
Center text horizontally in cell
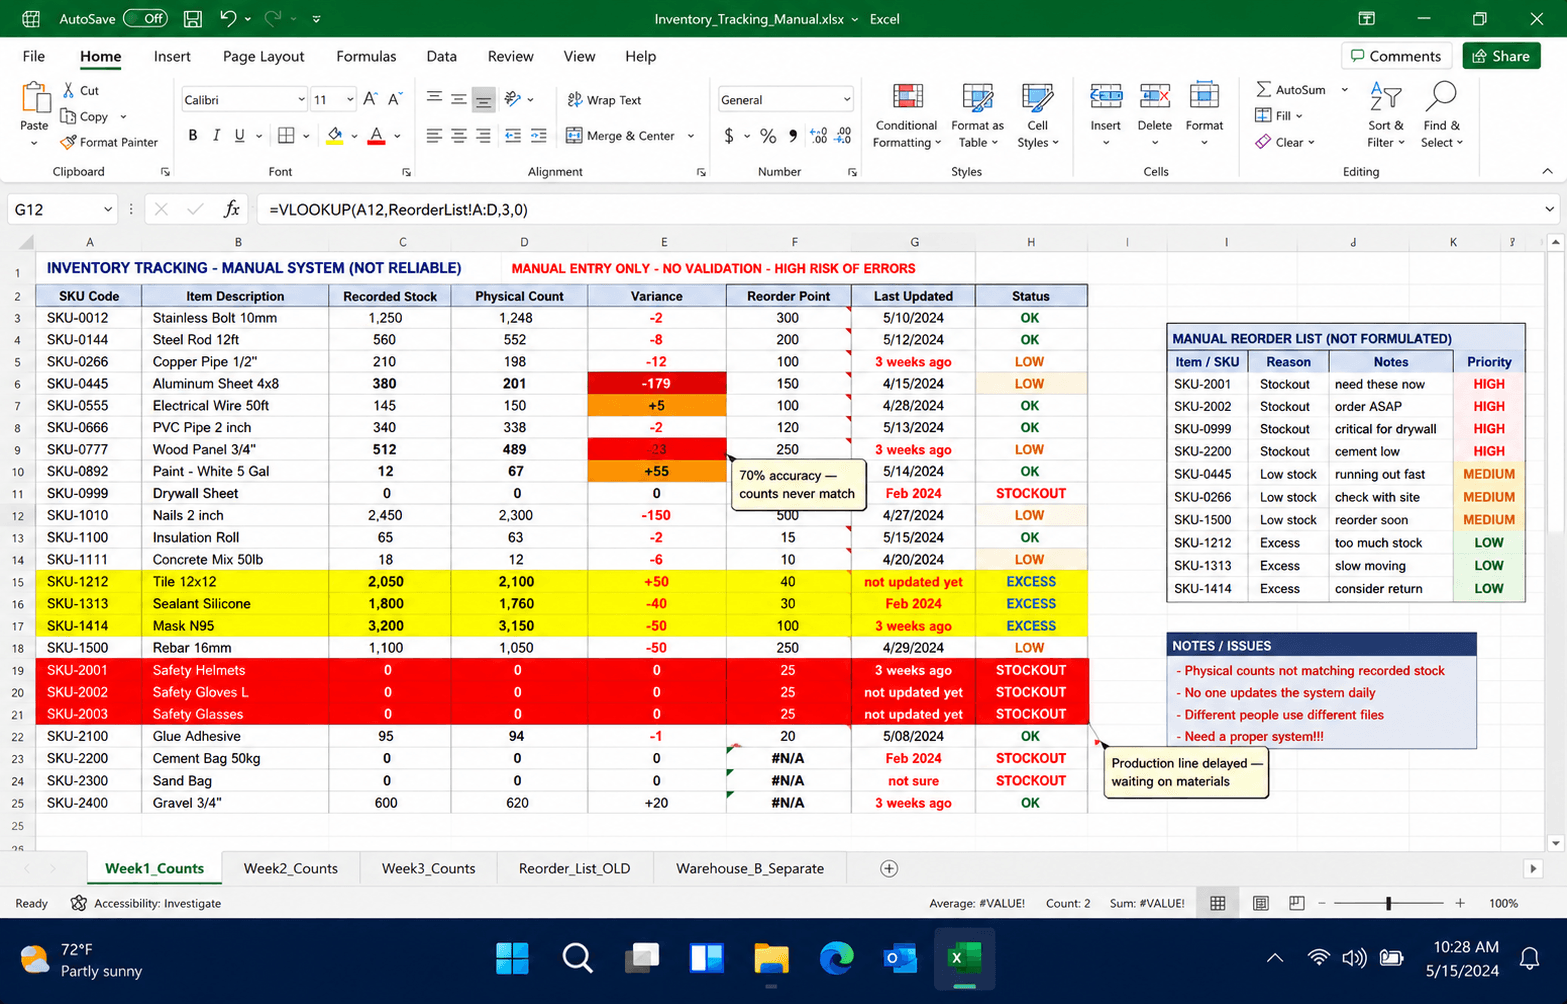(x=459, y=135)
